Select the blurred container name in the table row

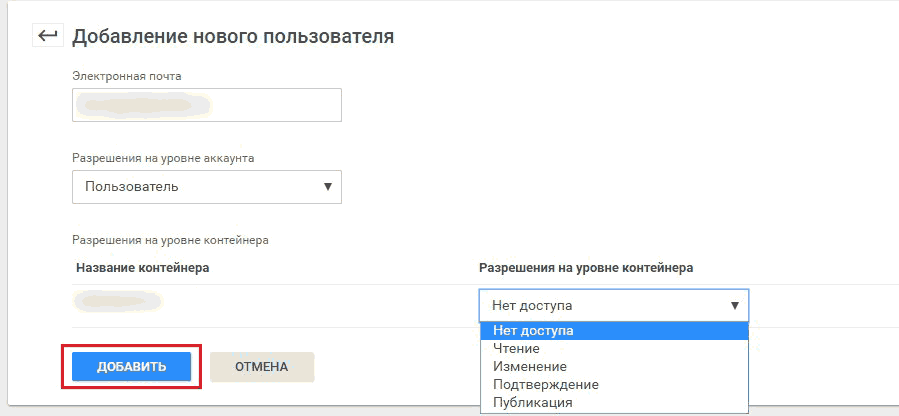click(119, 301)
